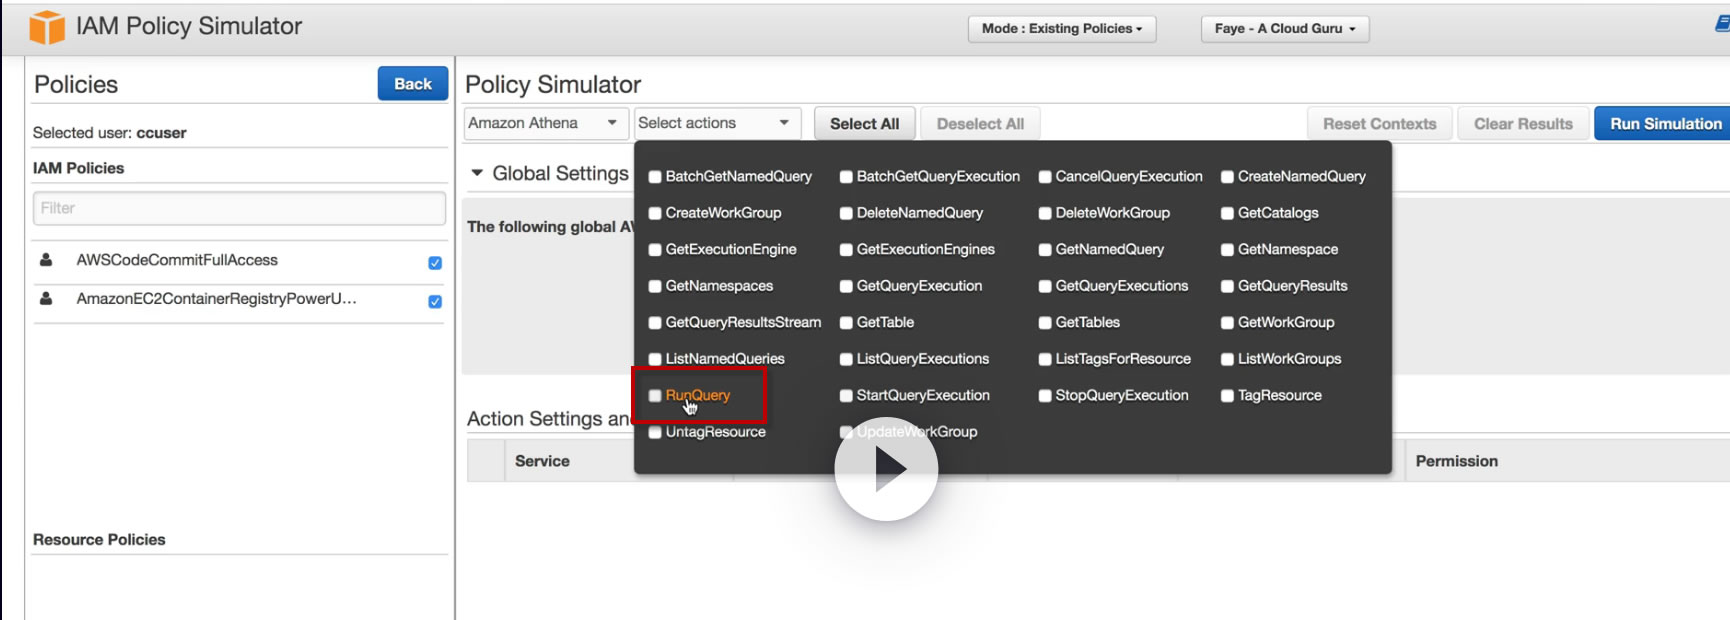This screenshot has height=620, width=1730.
Task: Check the GetNamedQuery action
Action: tap(1045, 250)
